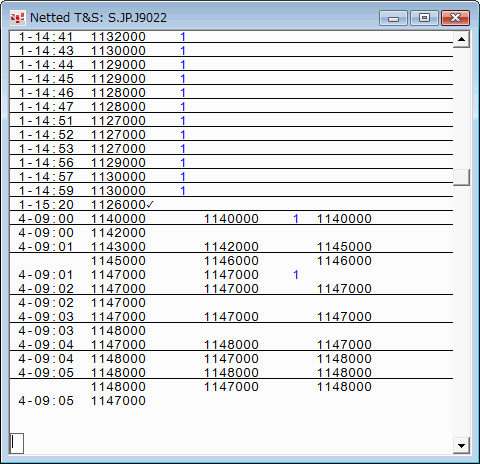Select the 1-14:44 time entry
The width and height of the screenshot is (480, 464).
coord(46,65)
